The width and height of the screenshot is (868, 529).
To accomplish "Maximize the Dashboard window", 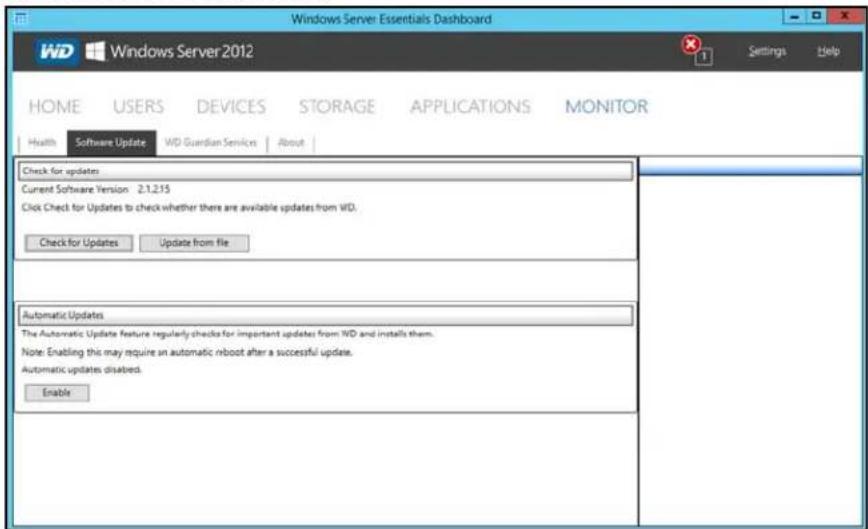I will click(x=816, y=17).
